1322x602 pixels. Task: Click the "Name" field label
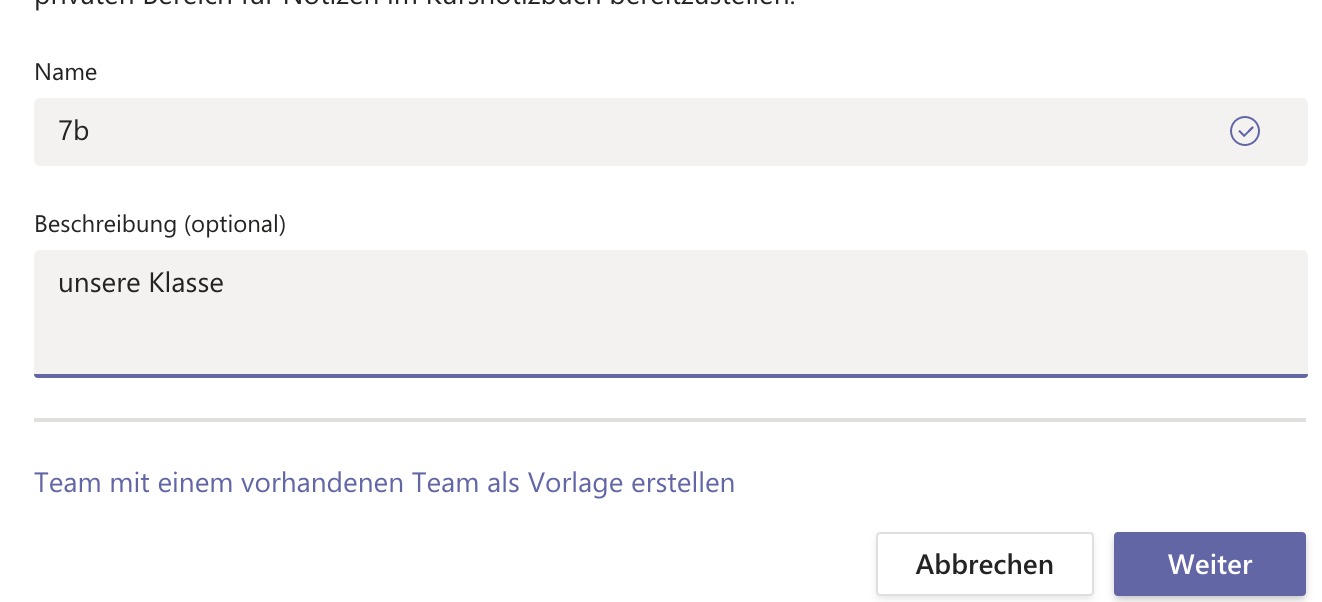(x=65, y=72)
